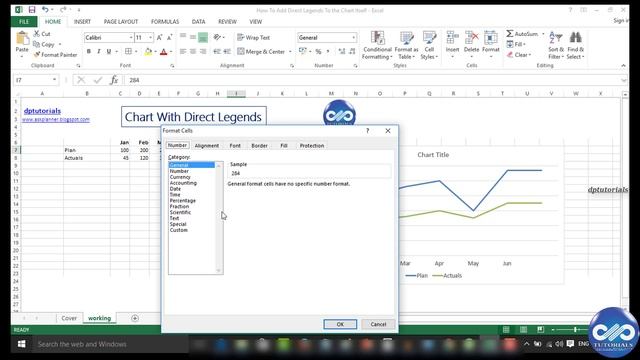The width and height of the screenshot is (640, 360).
Task: Select Custom in Category list
Action: [x=179, y=230]
